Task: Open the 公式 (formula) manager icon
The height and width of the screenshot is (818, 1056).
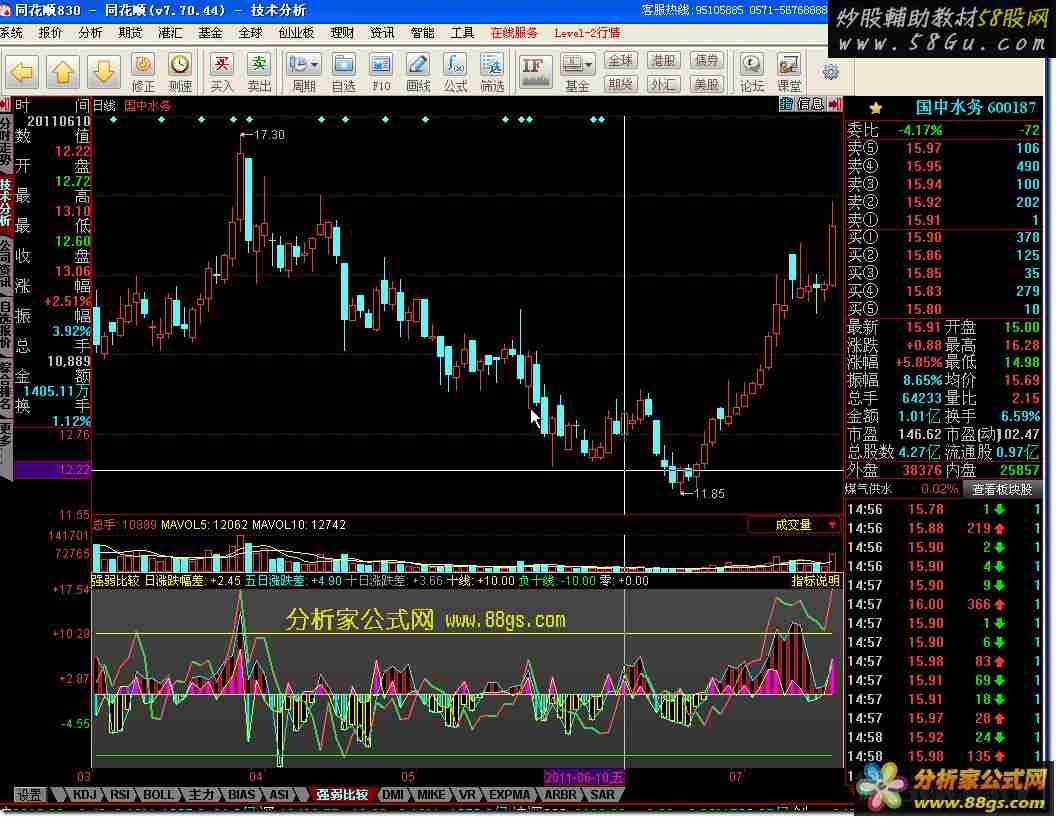Action: coord(455,73)
